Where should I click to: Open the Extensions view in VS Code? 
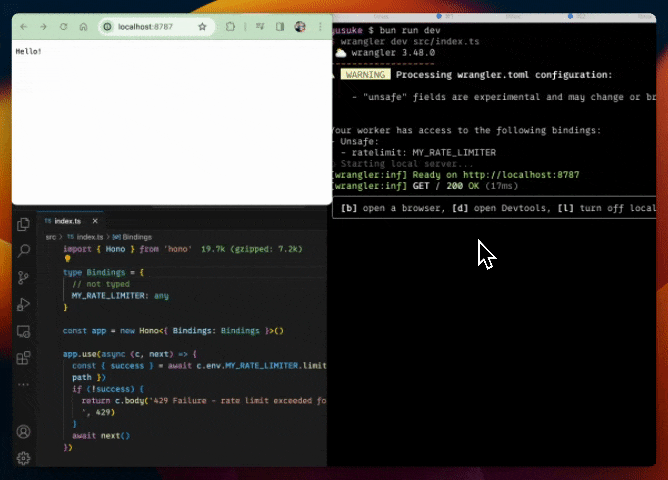[23, 358]
